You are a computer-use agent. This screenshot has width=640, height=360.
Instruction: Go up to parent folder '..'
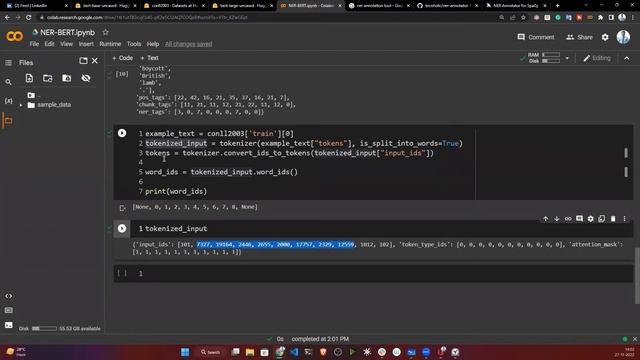click(33, 95)
